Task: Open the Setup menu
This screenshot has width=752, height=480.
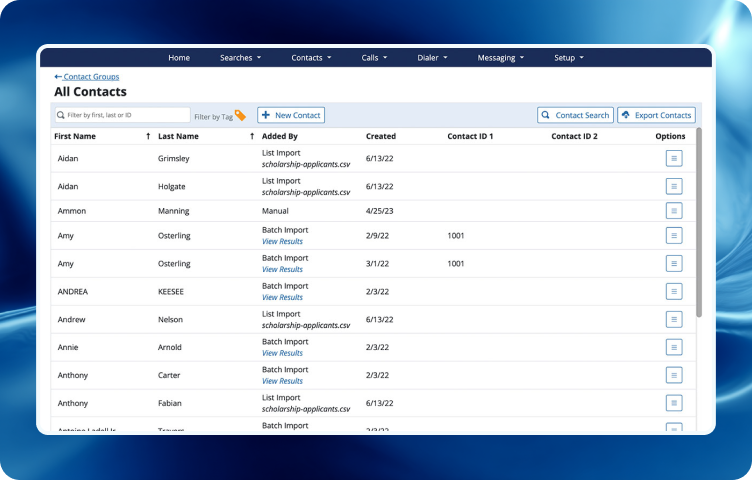Action: point(568,58)
